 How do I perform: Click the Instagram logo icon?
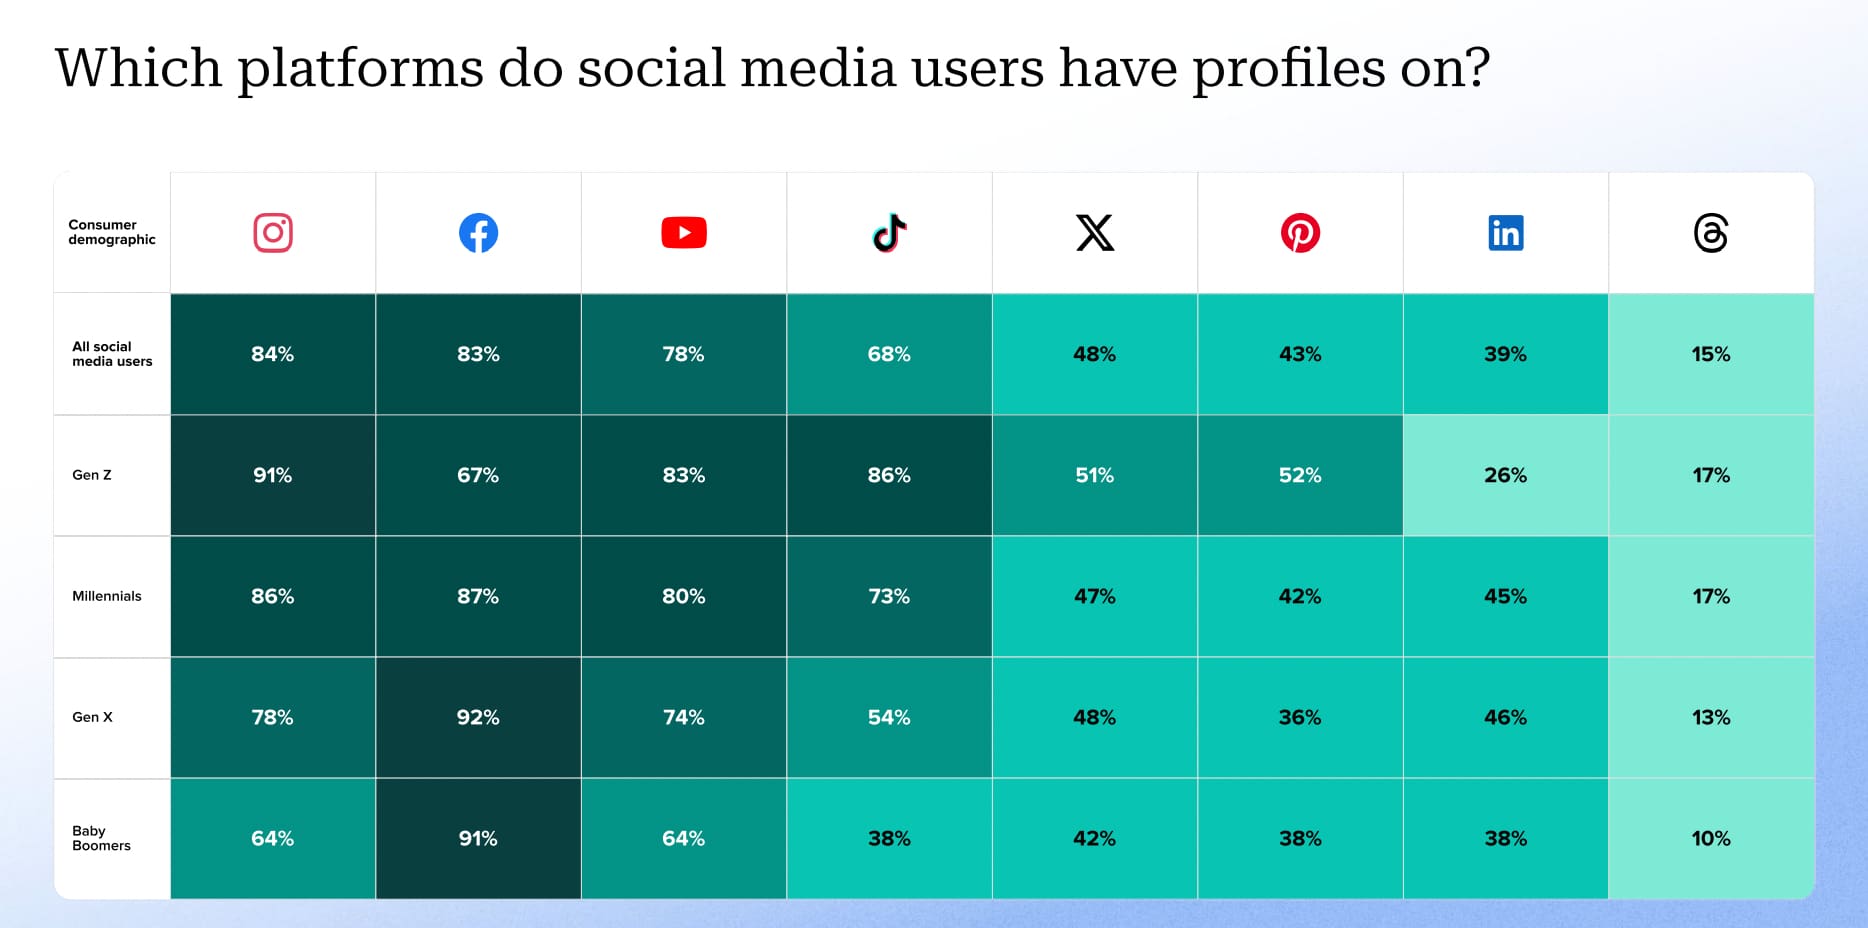click(x=273, y=233)
